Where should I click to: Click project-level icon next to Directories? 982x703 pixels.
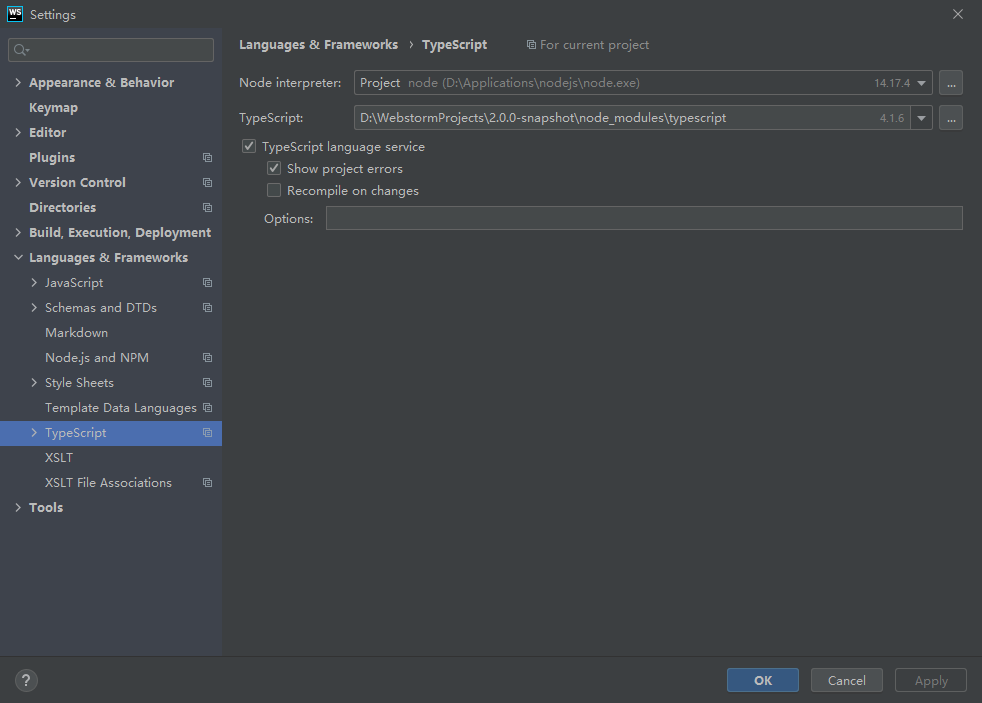click(x=207, y=208)
